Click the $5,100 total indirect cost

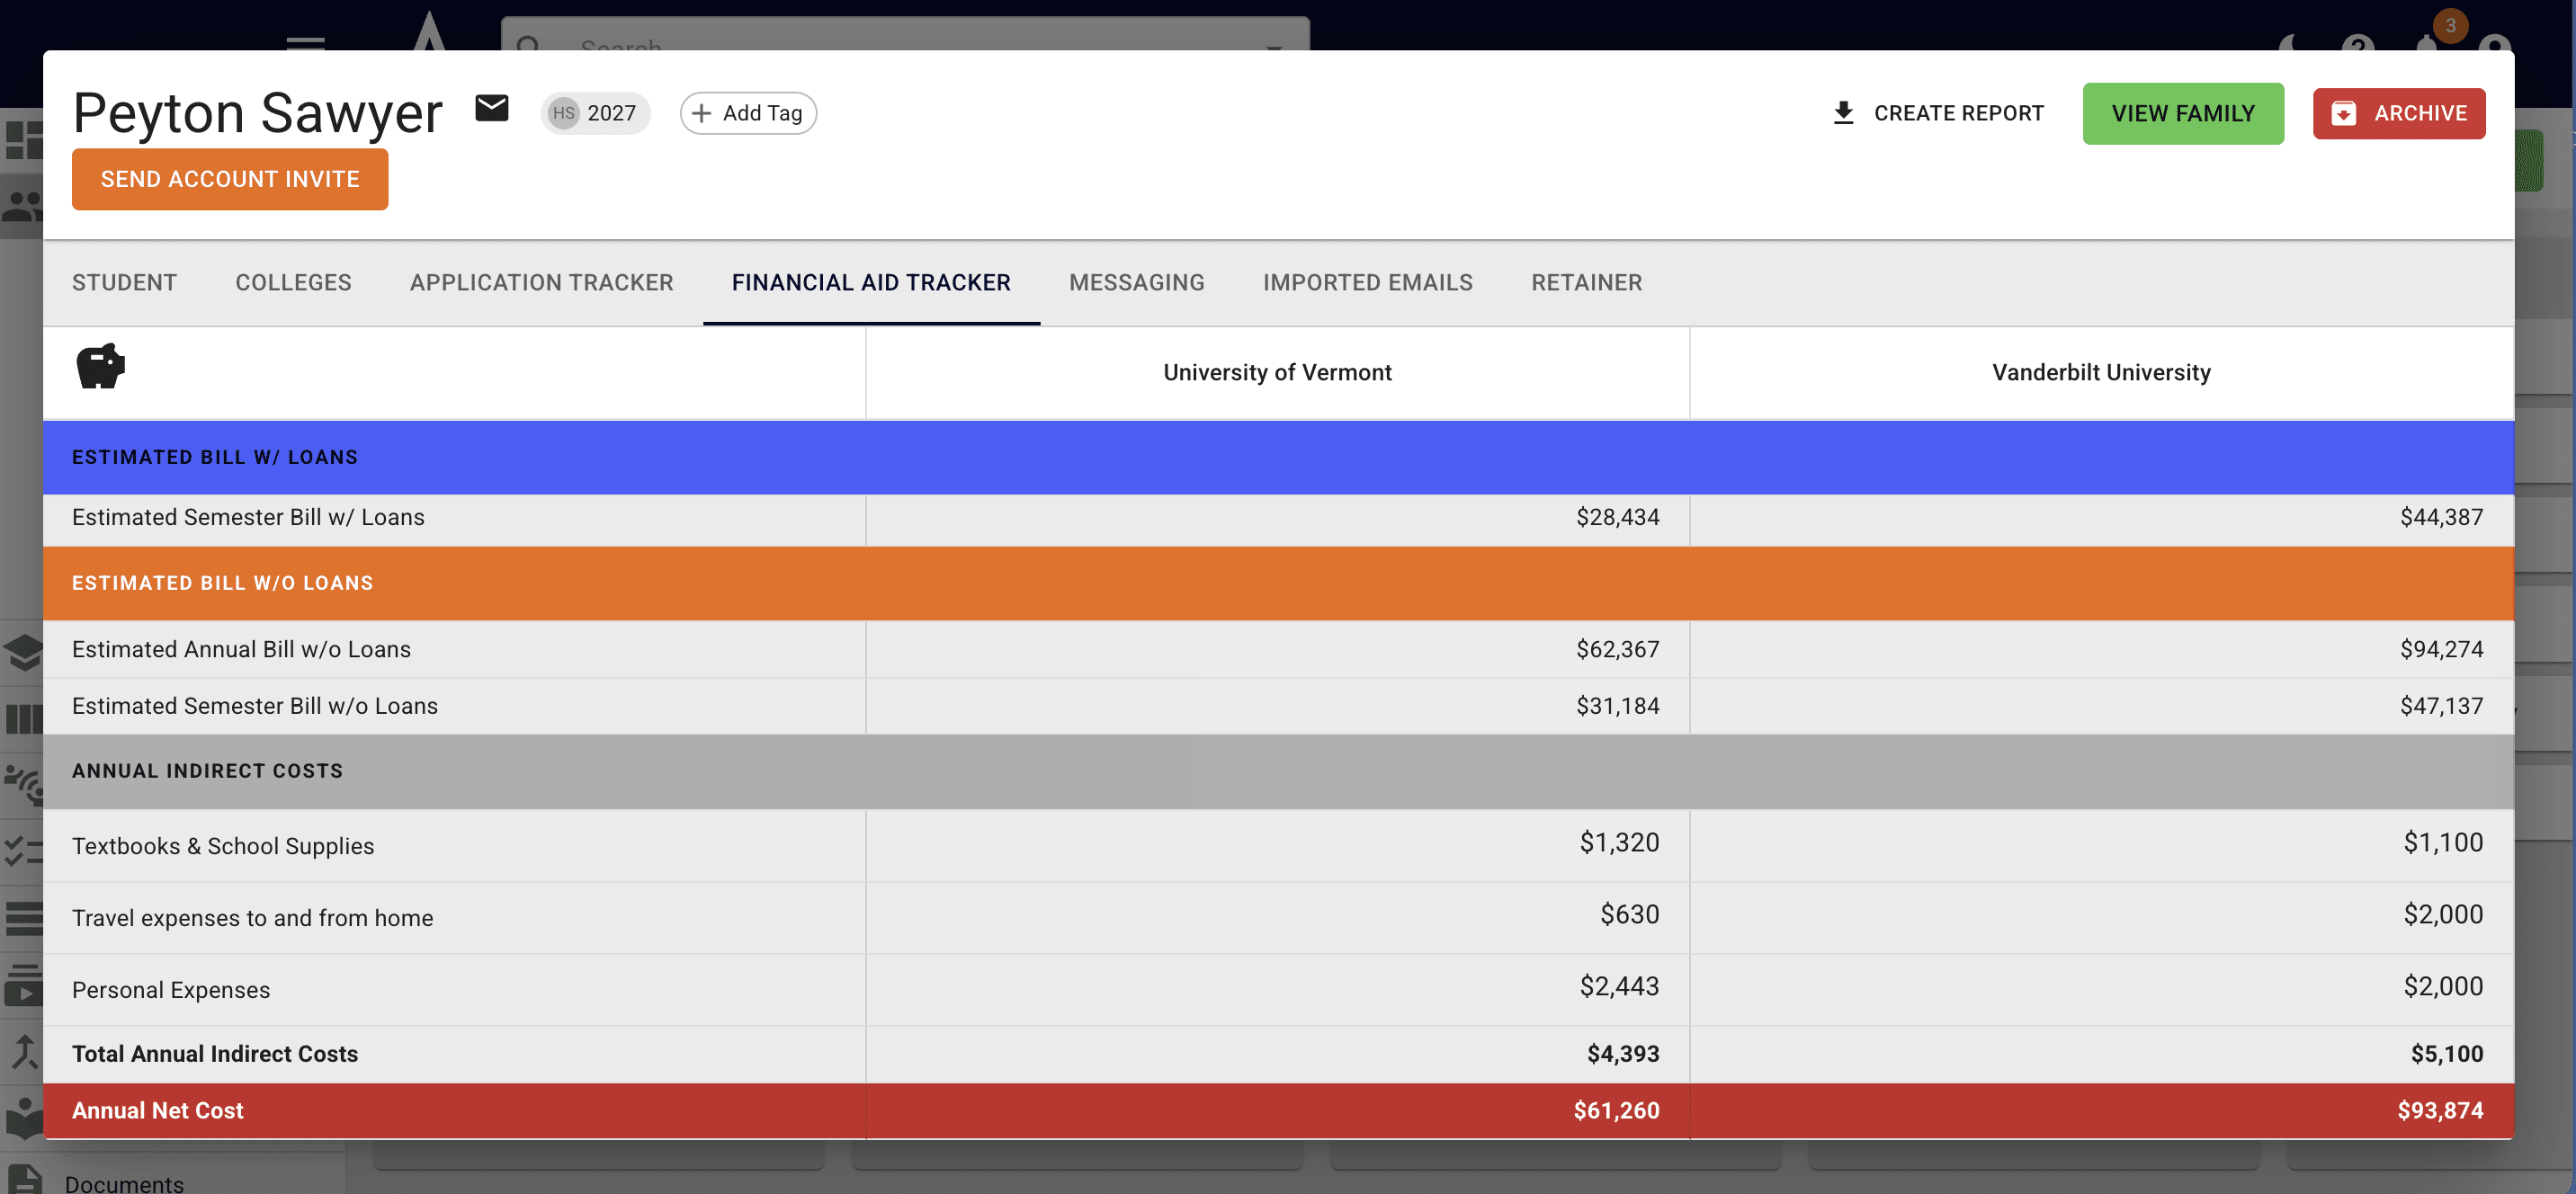tap(2447, 1054)
